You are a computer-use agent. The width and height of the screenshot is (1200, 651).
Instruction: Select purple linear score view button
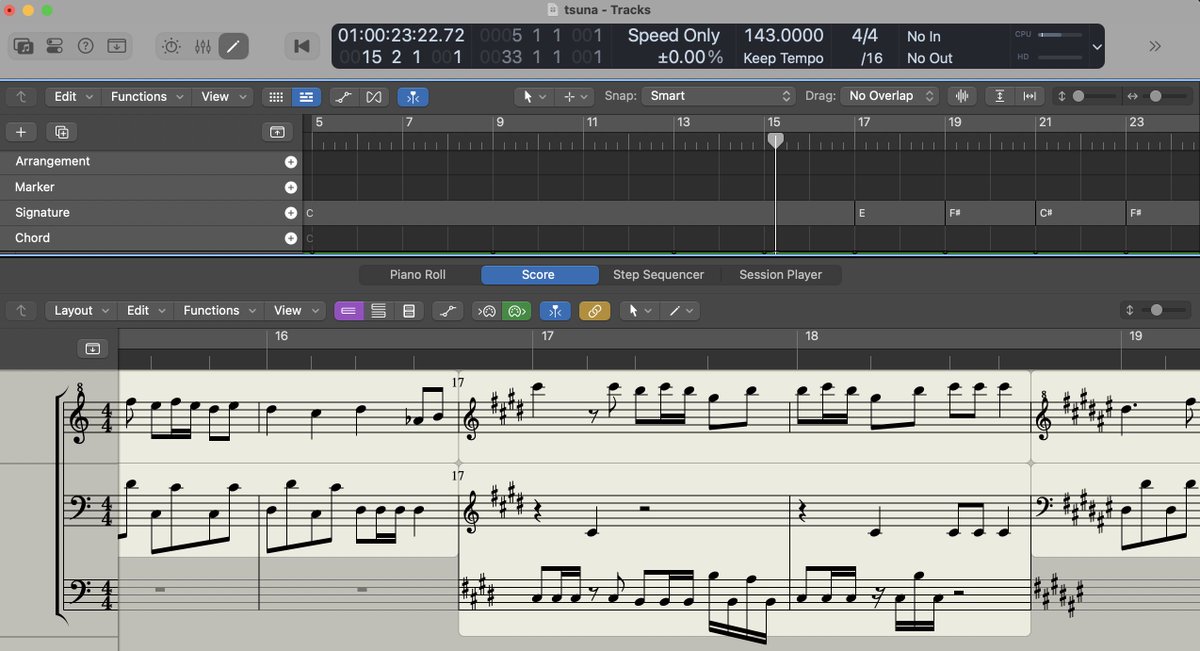[349, 311]
